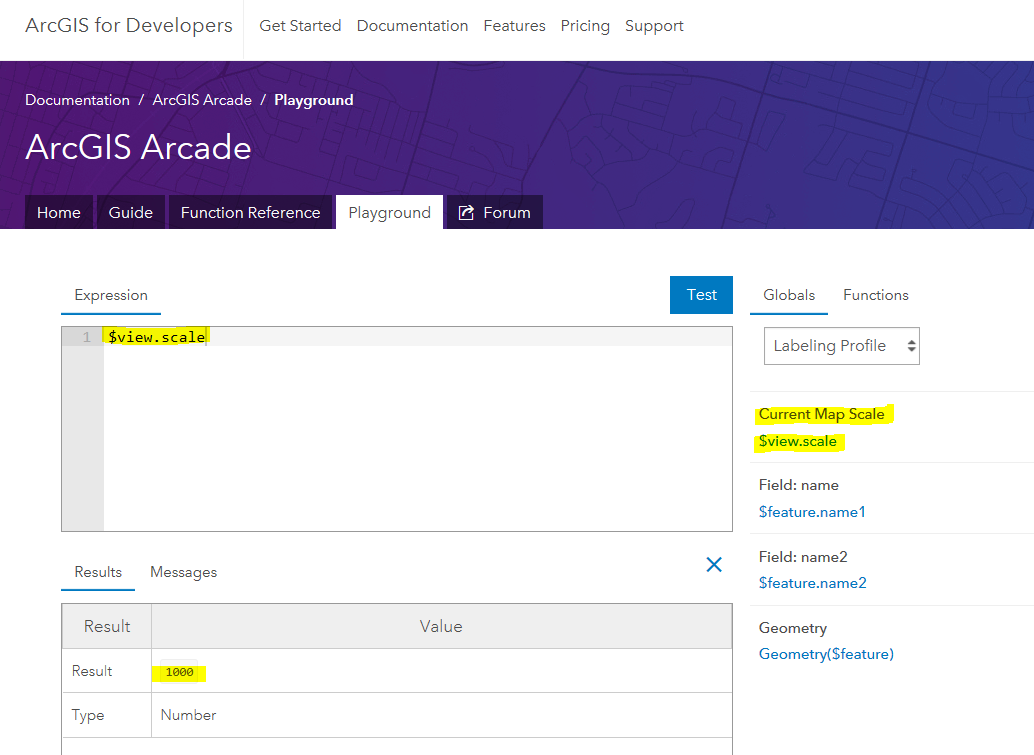The height and width of the screenshot is (755, 1034).
Task: Switch to the Globals tab
Action: click(x=789, y=295)
